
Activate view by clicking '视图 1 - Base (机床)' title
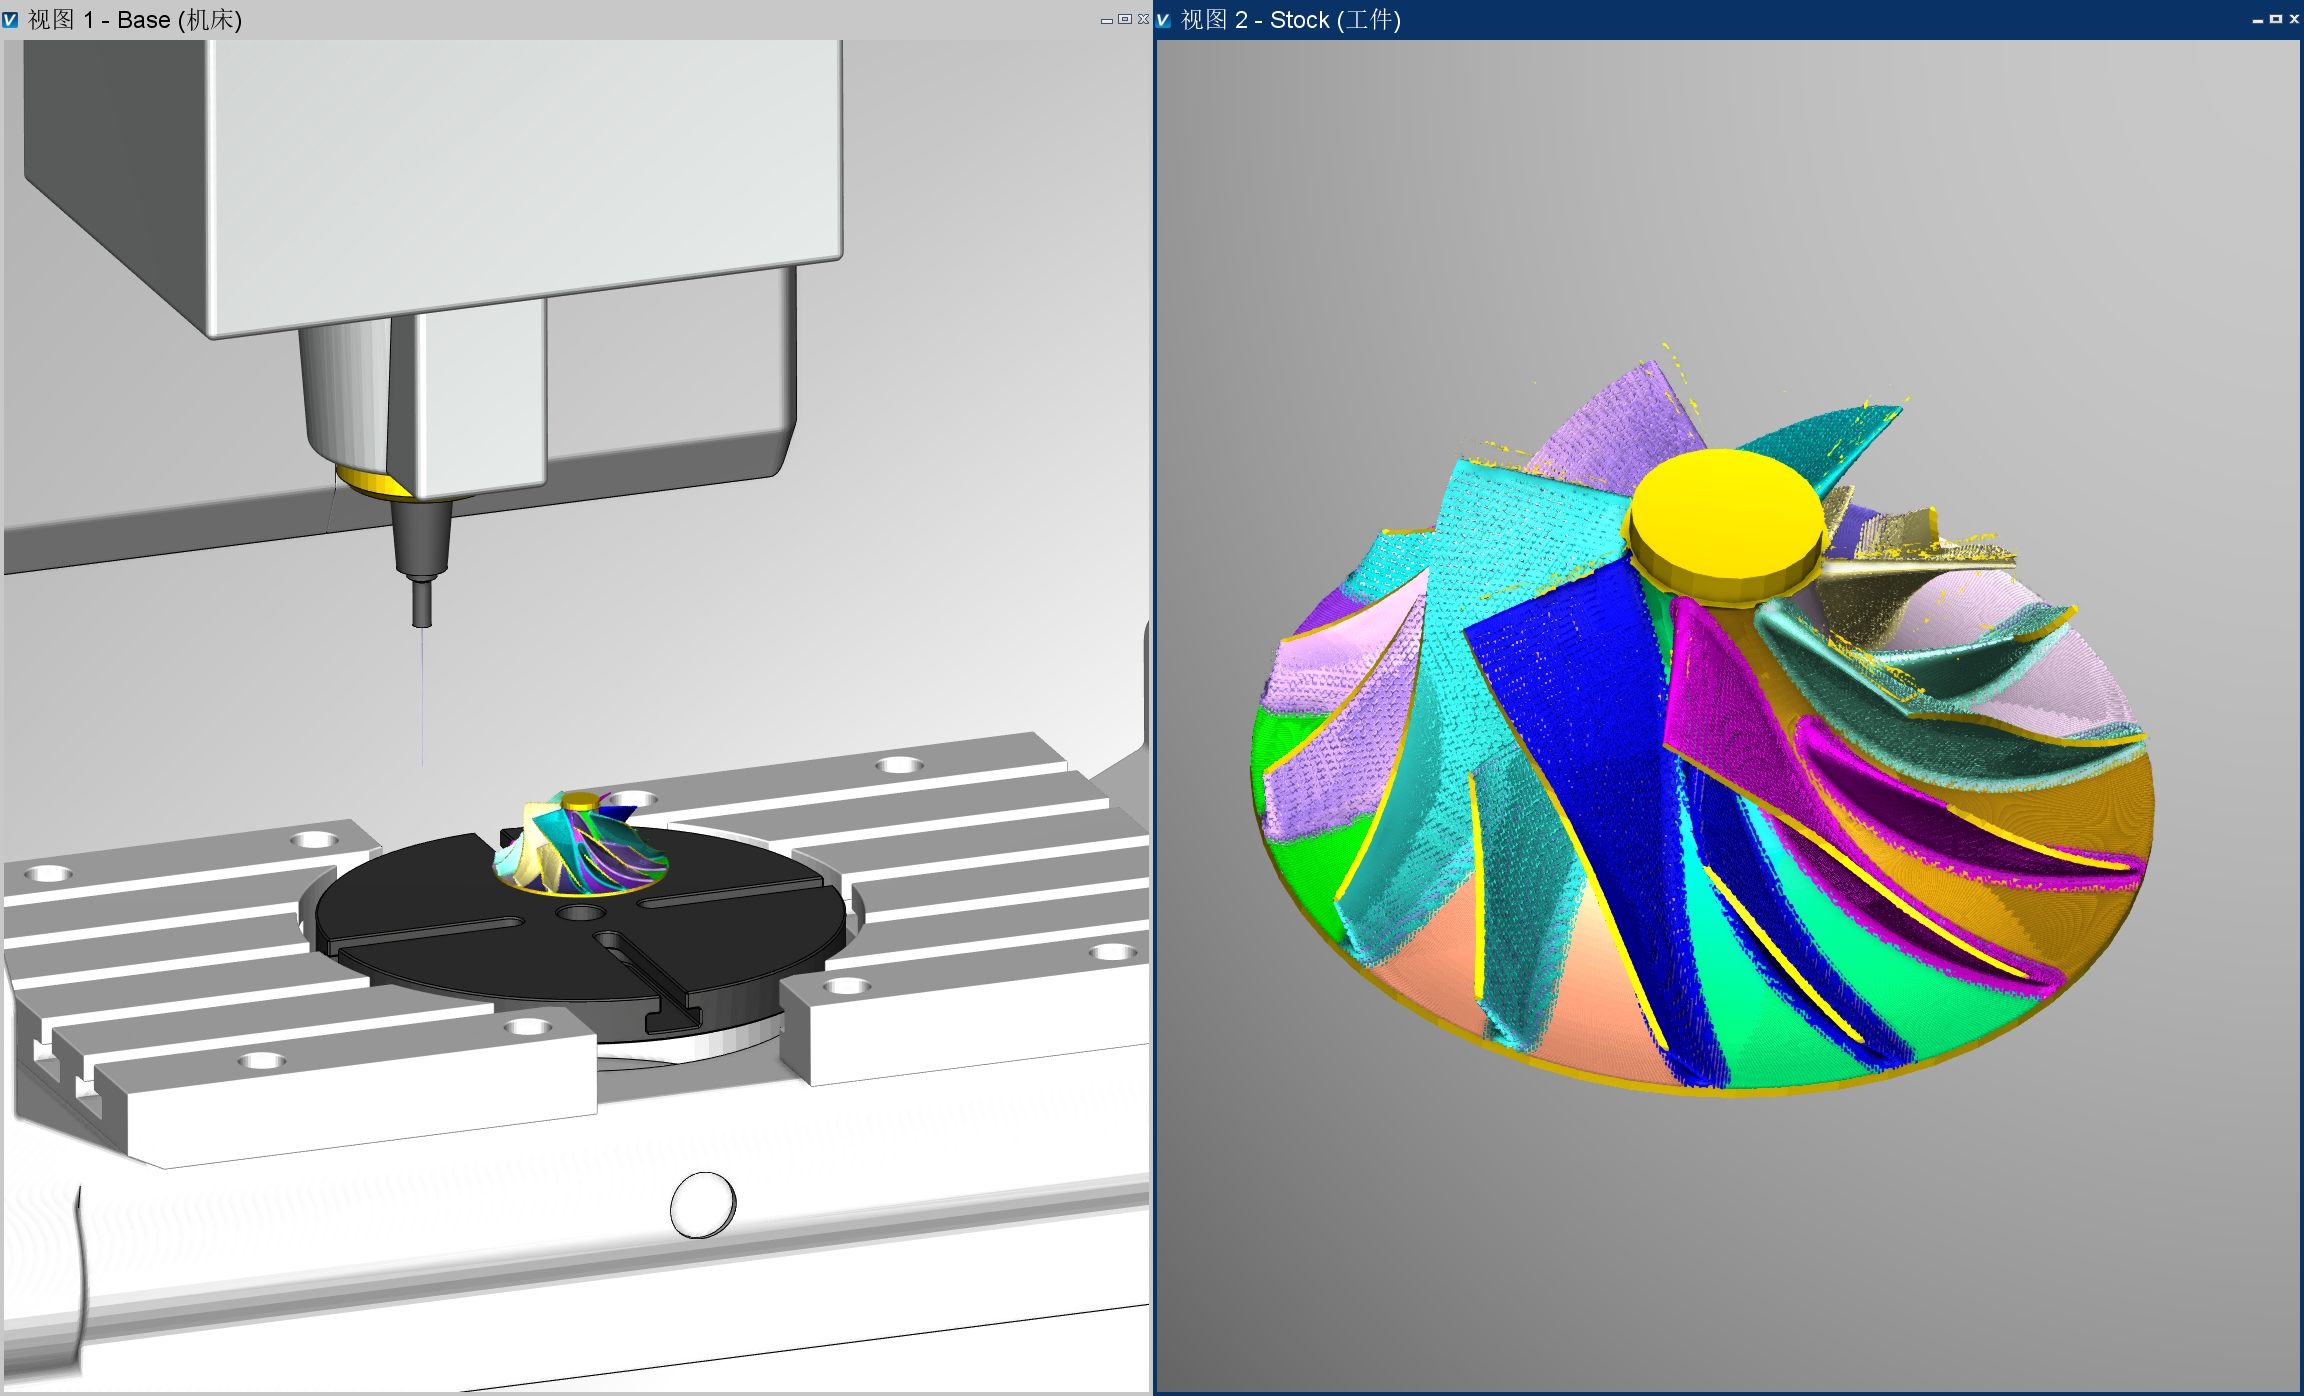point(135,20)
